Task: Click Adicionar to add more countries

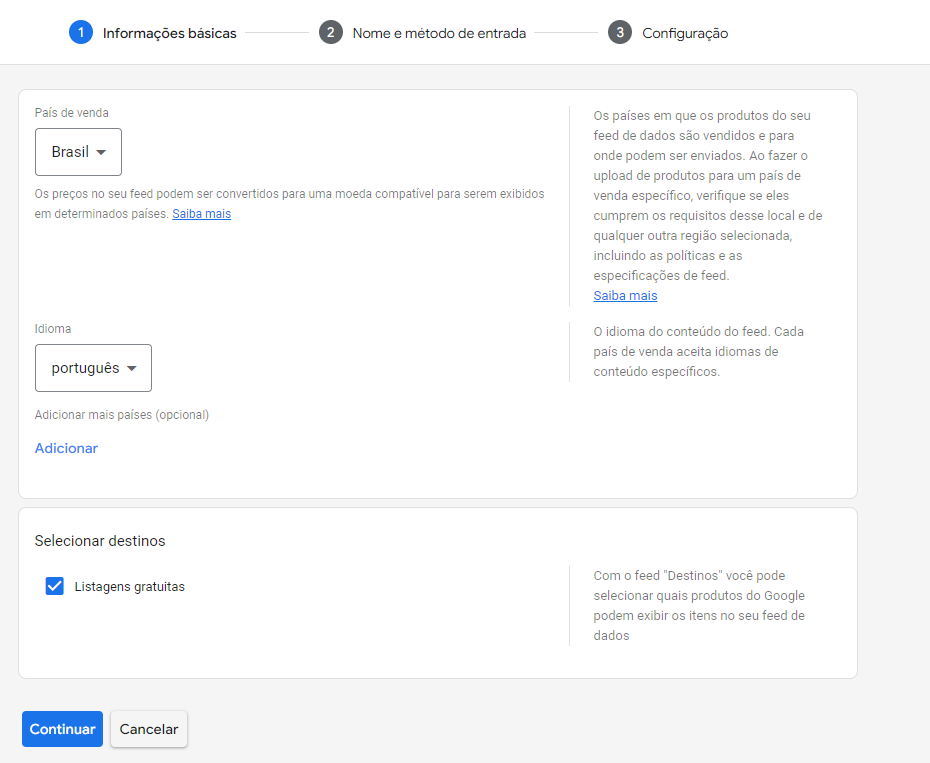Action: tap(66, 448)
